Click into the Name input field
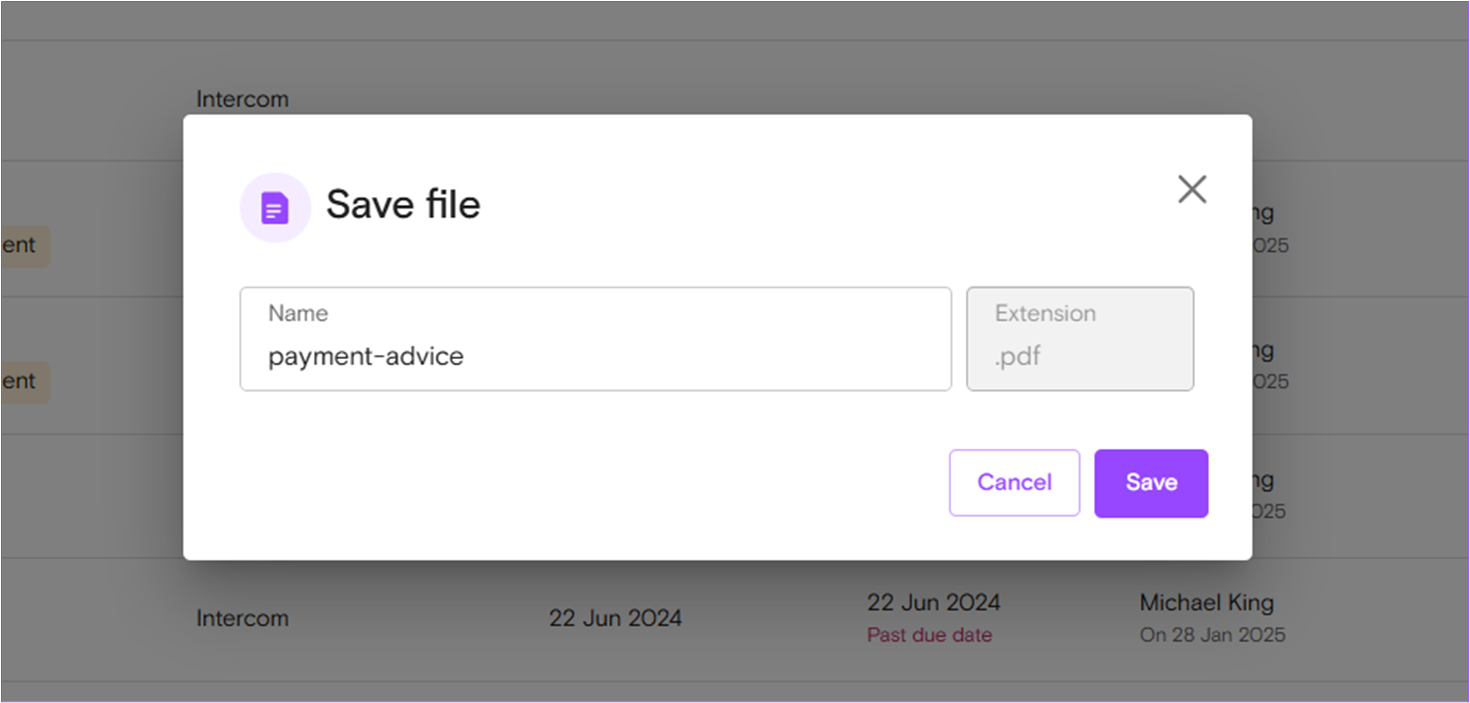 (595, 339)
